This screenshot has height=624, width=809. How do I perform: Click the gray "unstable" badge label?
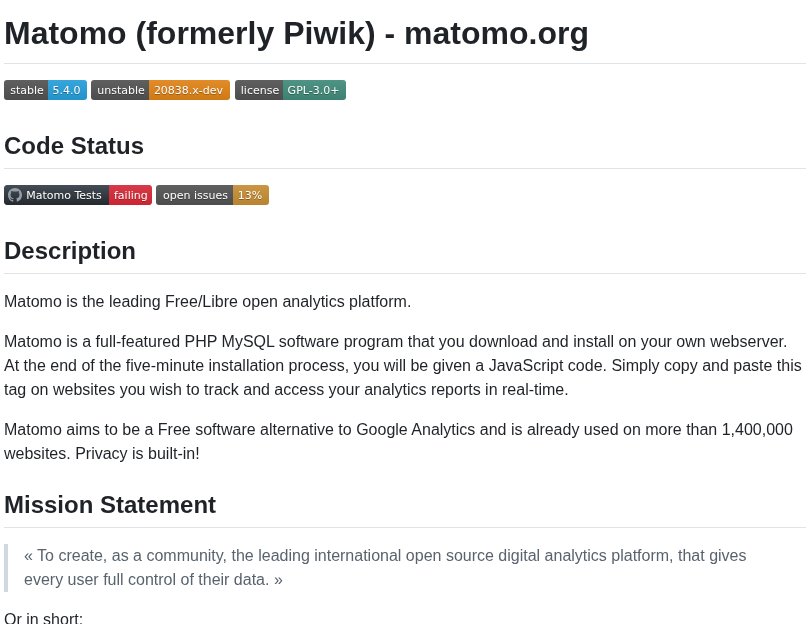pos(121,90)
